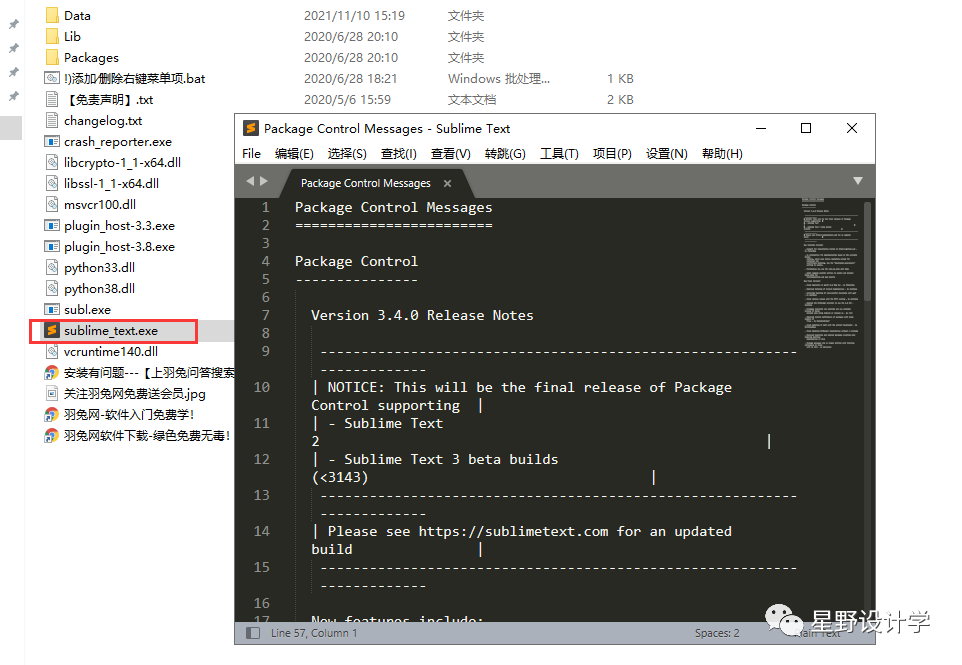This screenshot has height=665, width=962.
Task: Click line number 10 in editor gutter
Action: point(261,387)
